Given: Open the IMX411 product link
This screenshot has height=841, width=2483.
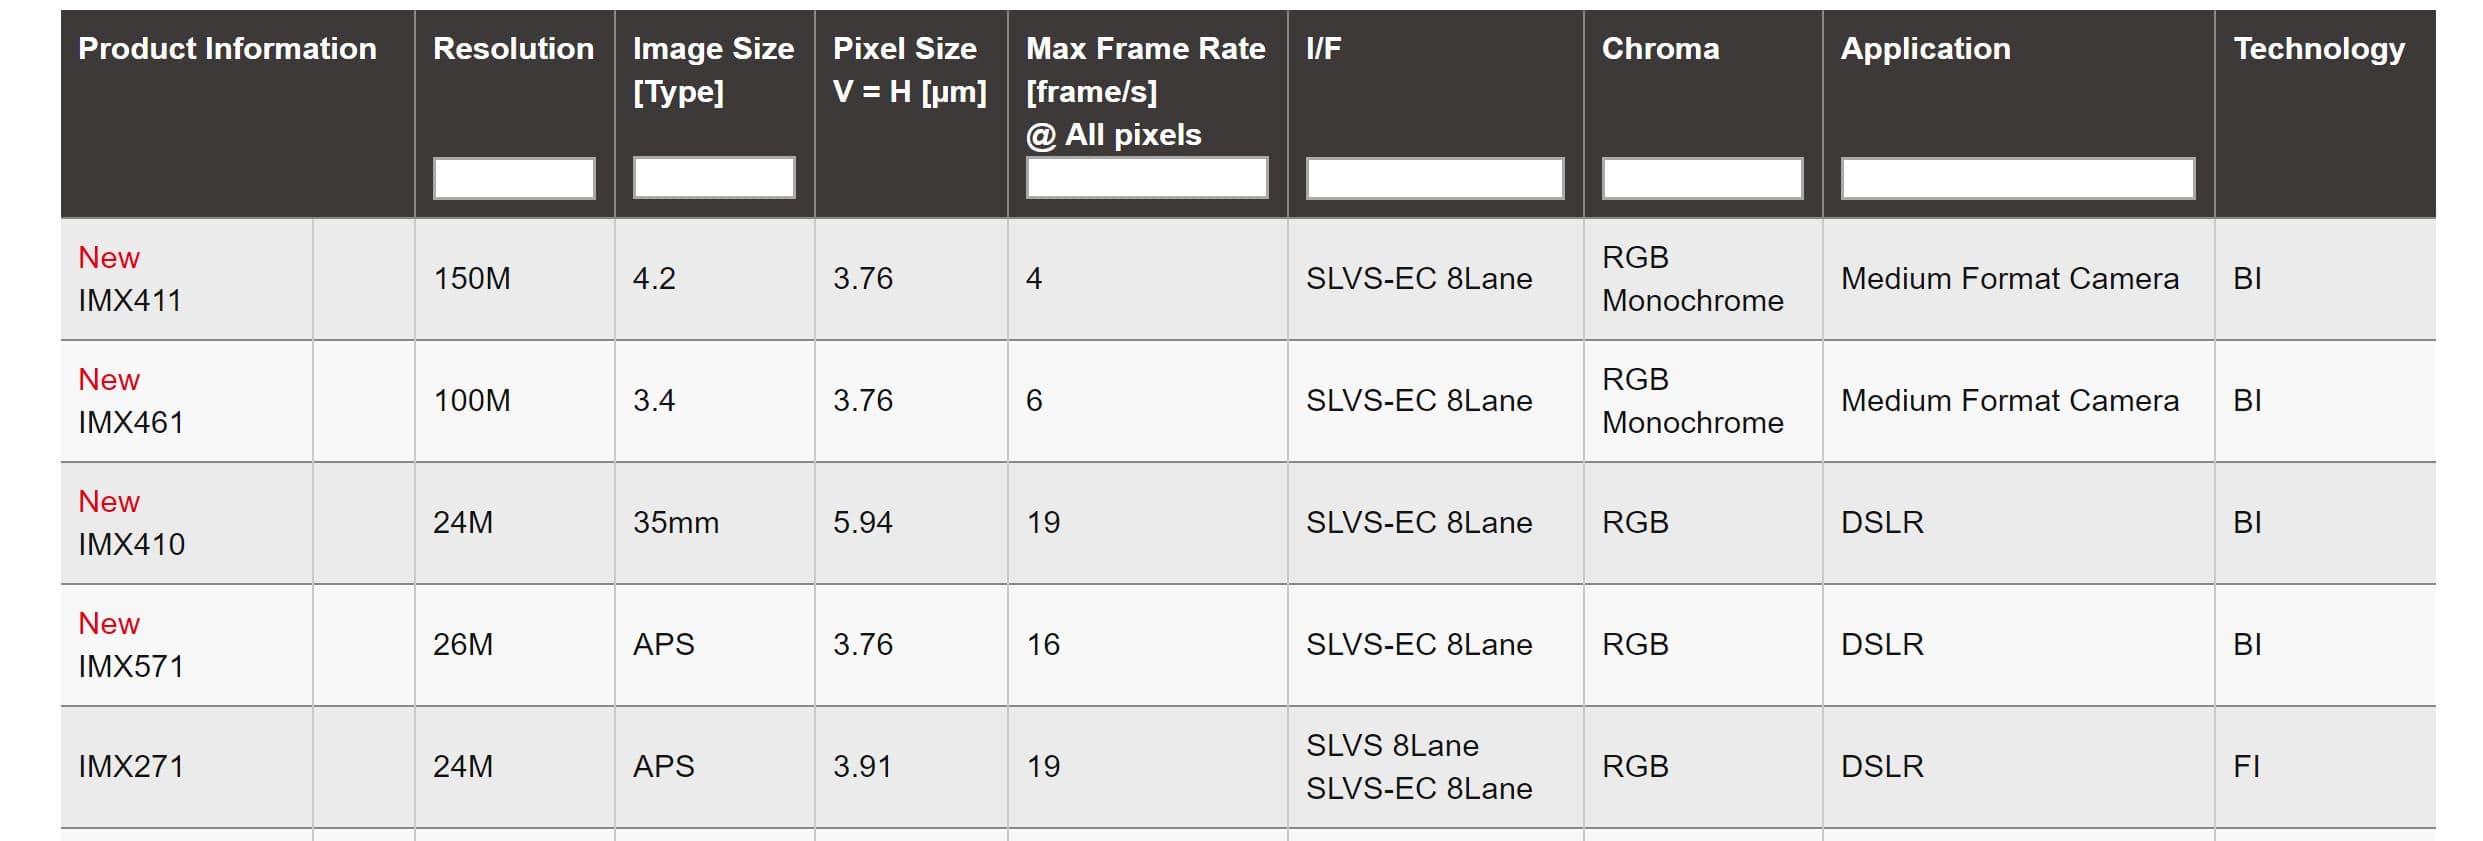Looking at the screenshot, I should (x=130, y=300).
